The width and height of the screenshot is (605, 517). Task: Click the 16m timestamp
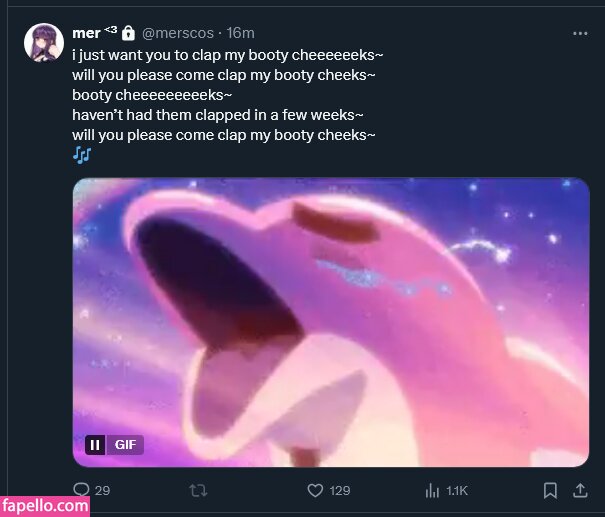click(240, 33)
